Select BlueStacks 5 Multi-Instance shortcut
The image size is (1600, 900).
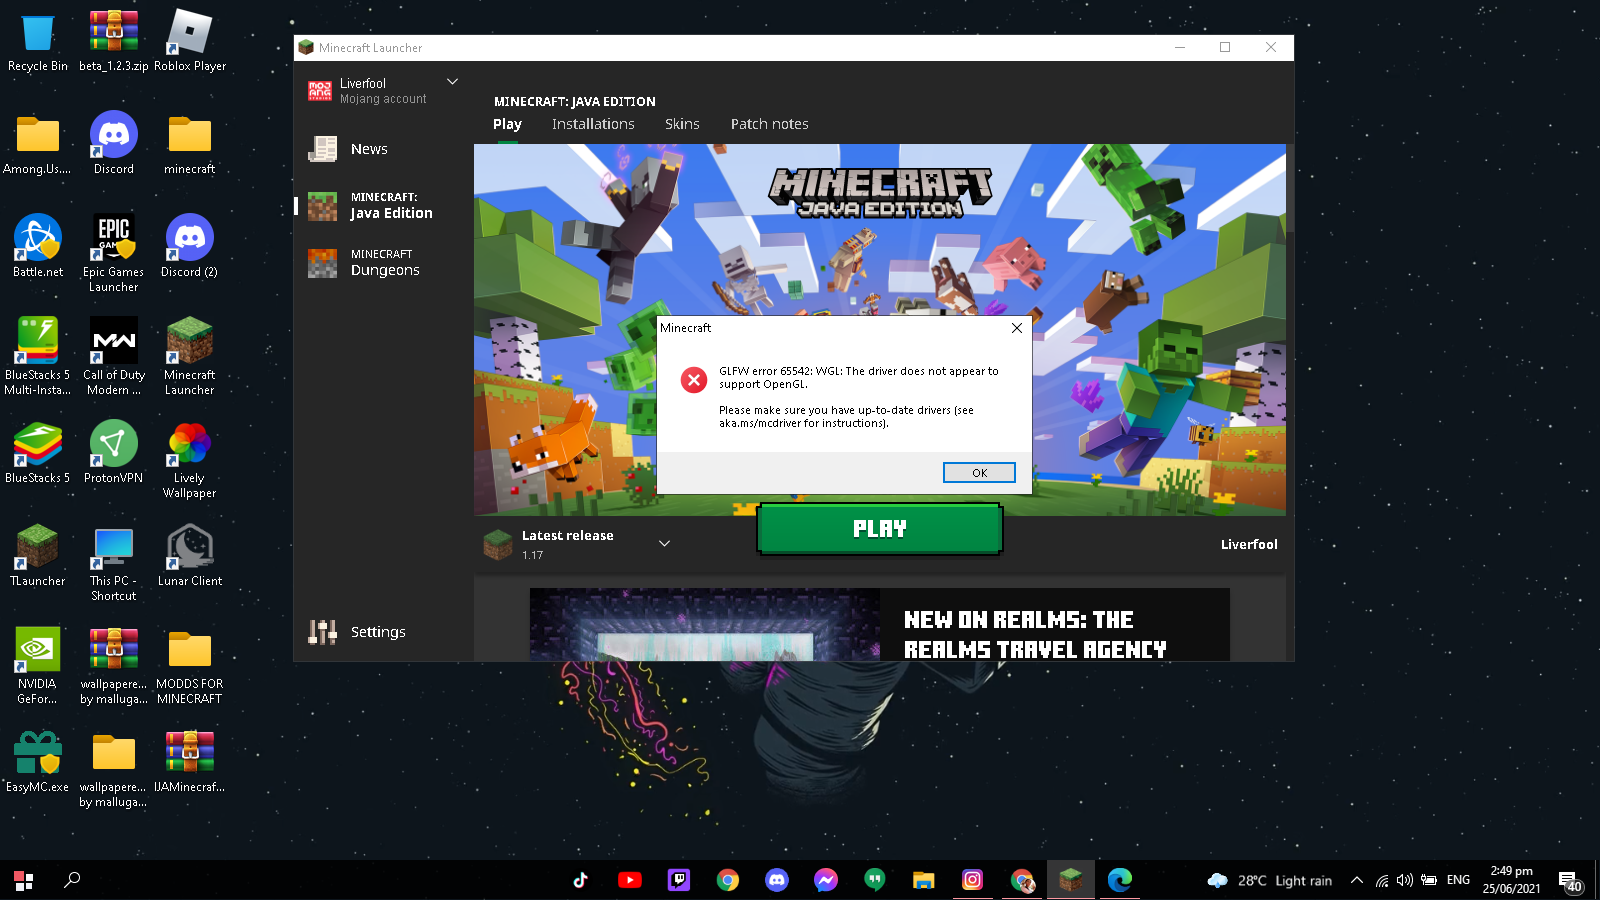[x=38, y=357]
